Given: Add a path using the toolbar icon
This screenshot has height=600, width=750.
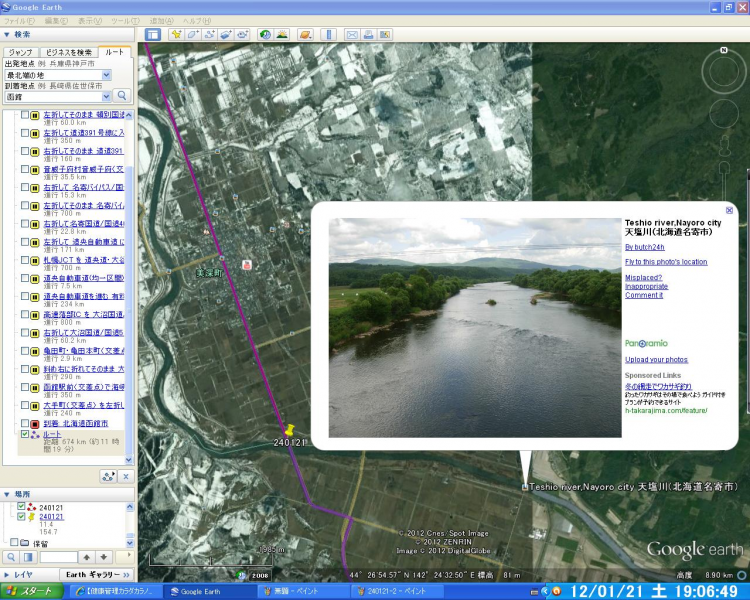Looking at the screenshot, I should pos(209,34).
